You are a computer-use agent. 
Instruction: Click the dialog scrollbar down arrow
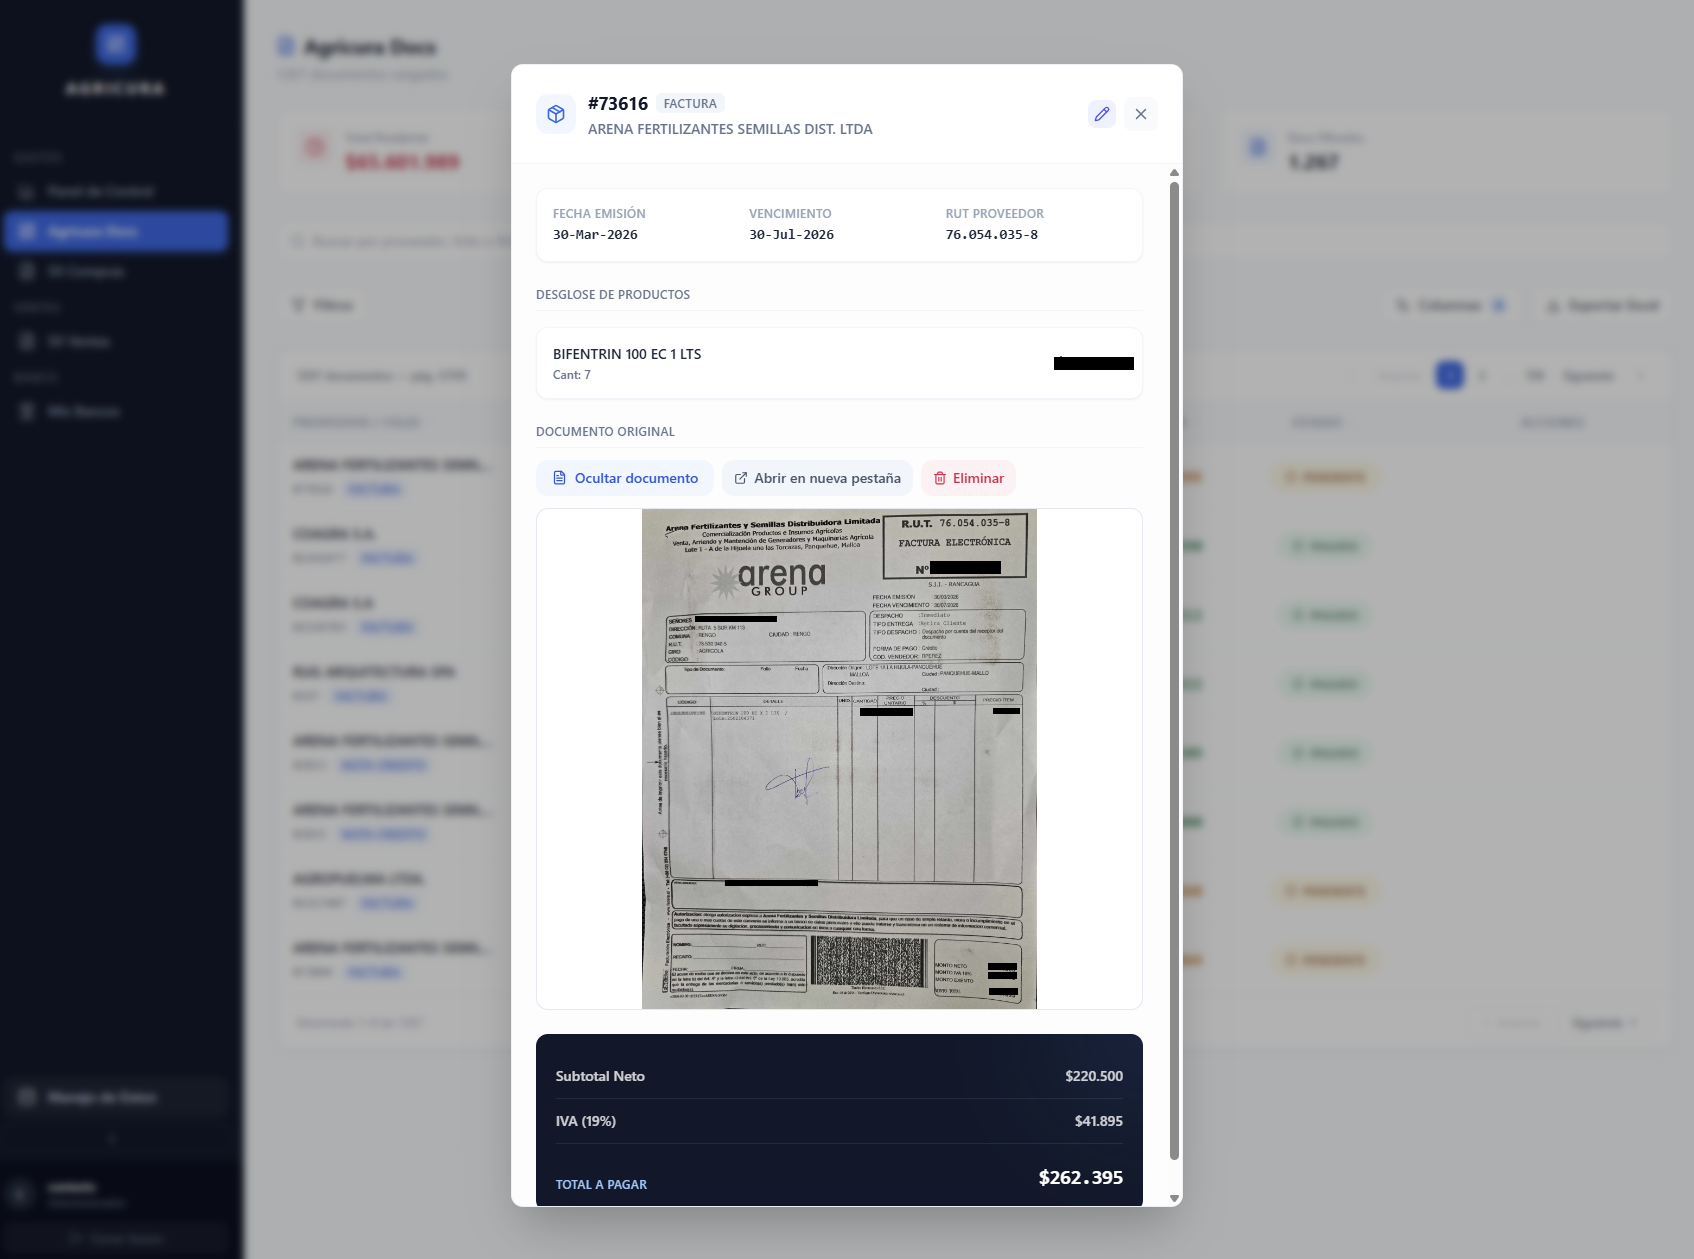click(1174, 1198)
